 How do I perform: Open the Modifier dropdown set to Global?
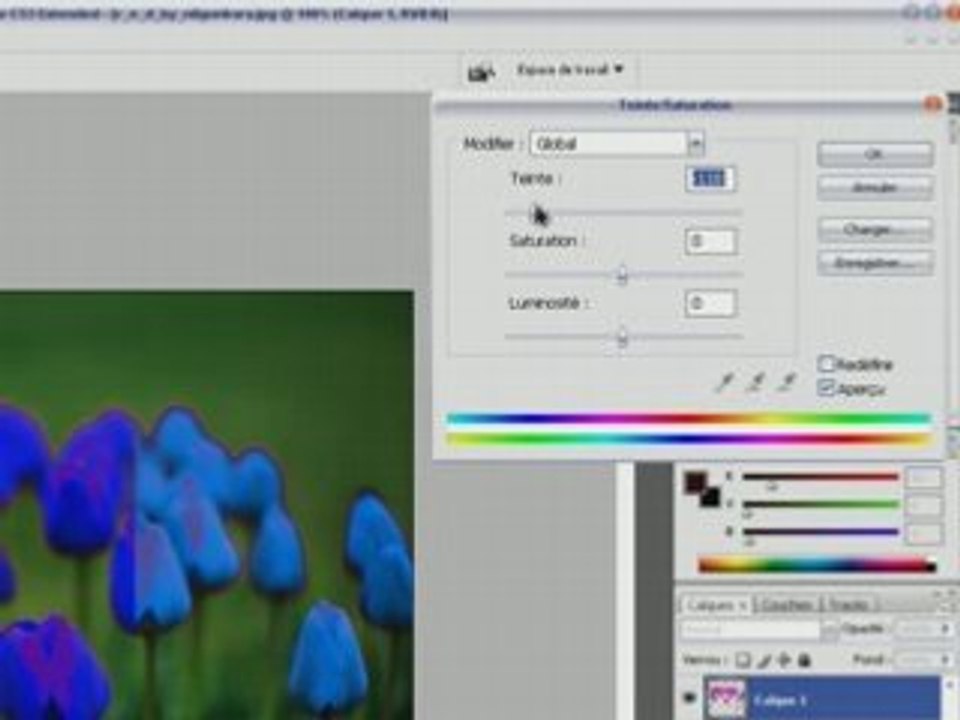(x=617, y=144)
